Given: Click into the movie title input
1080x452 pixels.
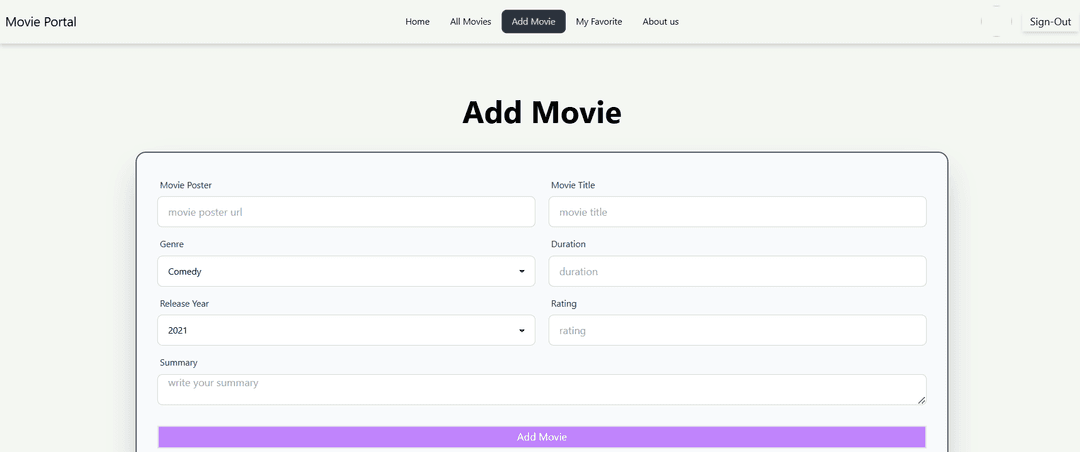Looking at the screenshot, I should 737,212.
